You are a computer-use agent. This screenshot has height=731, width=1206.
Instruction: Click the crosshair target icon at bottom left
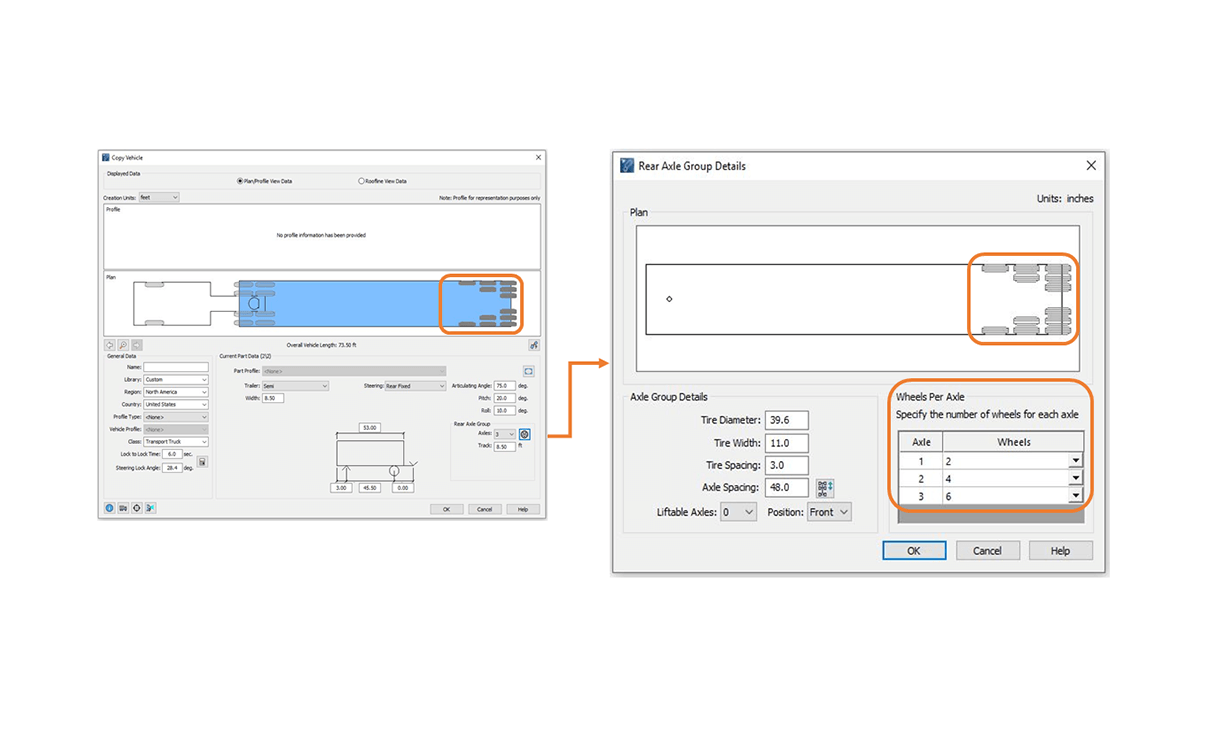click(x=137, y=508)
